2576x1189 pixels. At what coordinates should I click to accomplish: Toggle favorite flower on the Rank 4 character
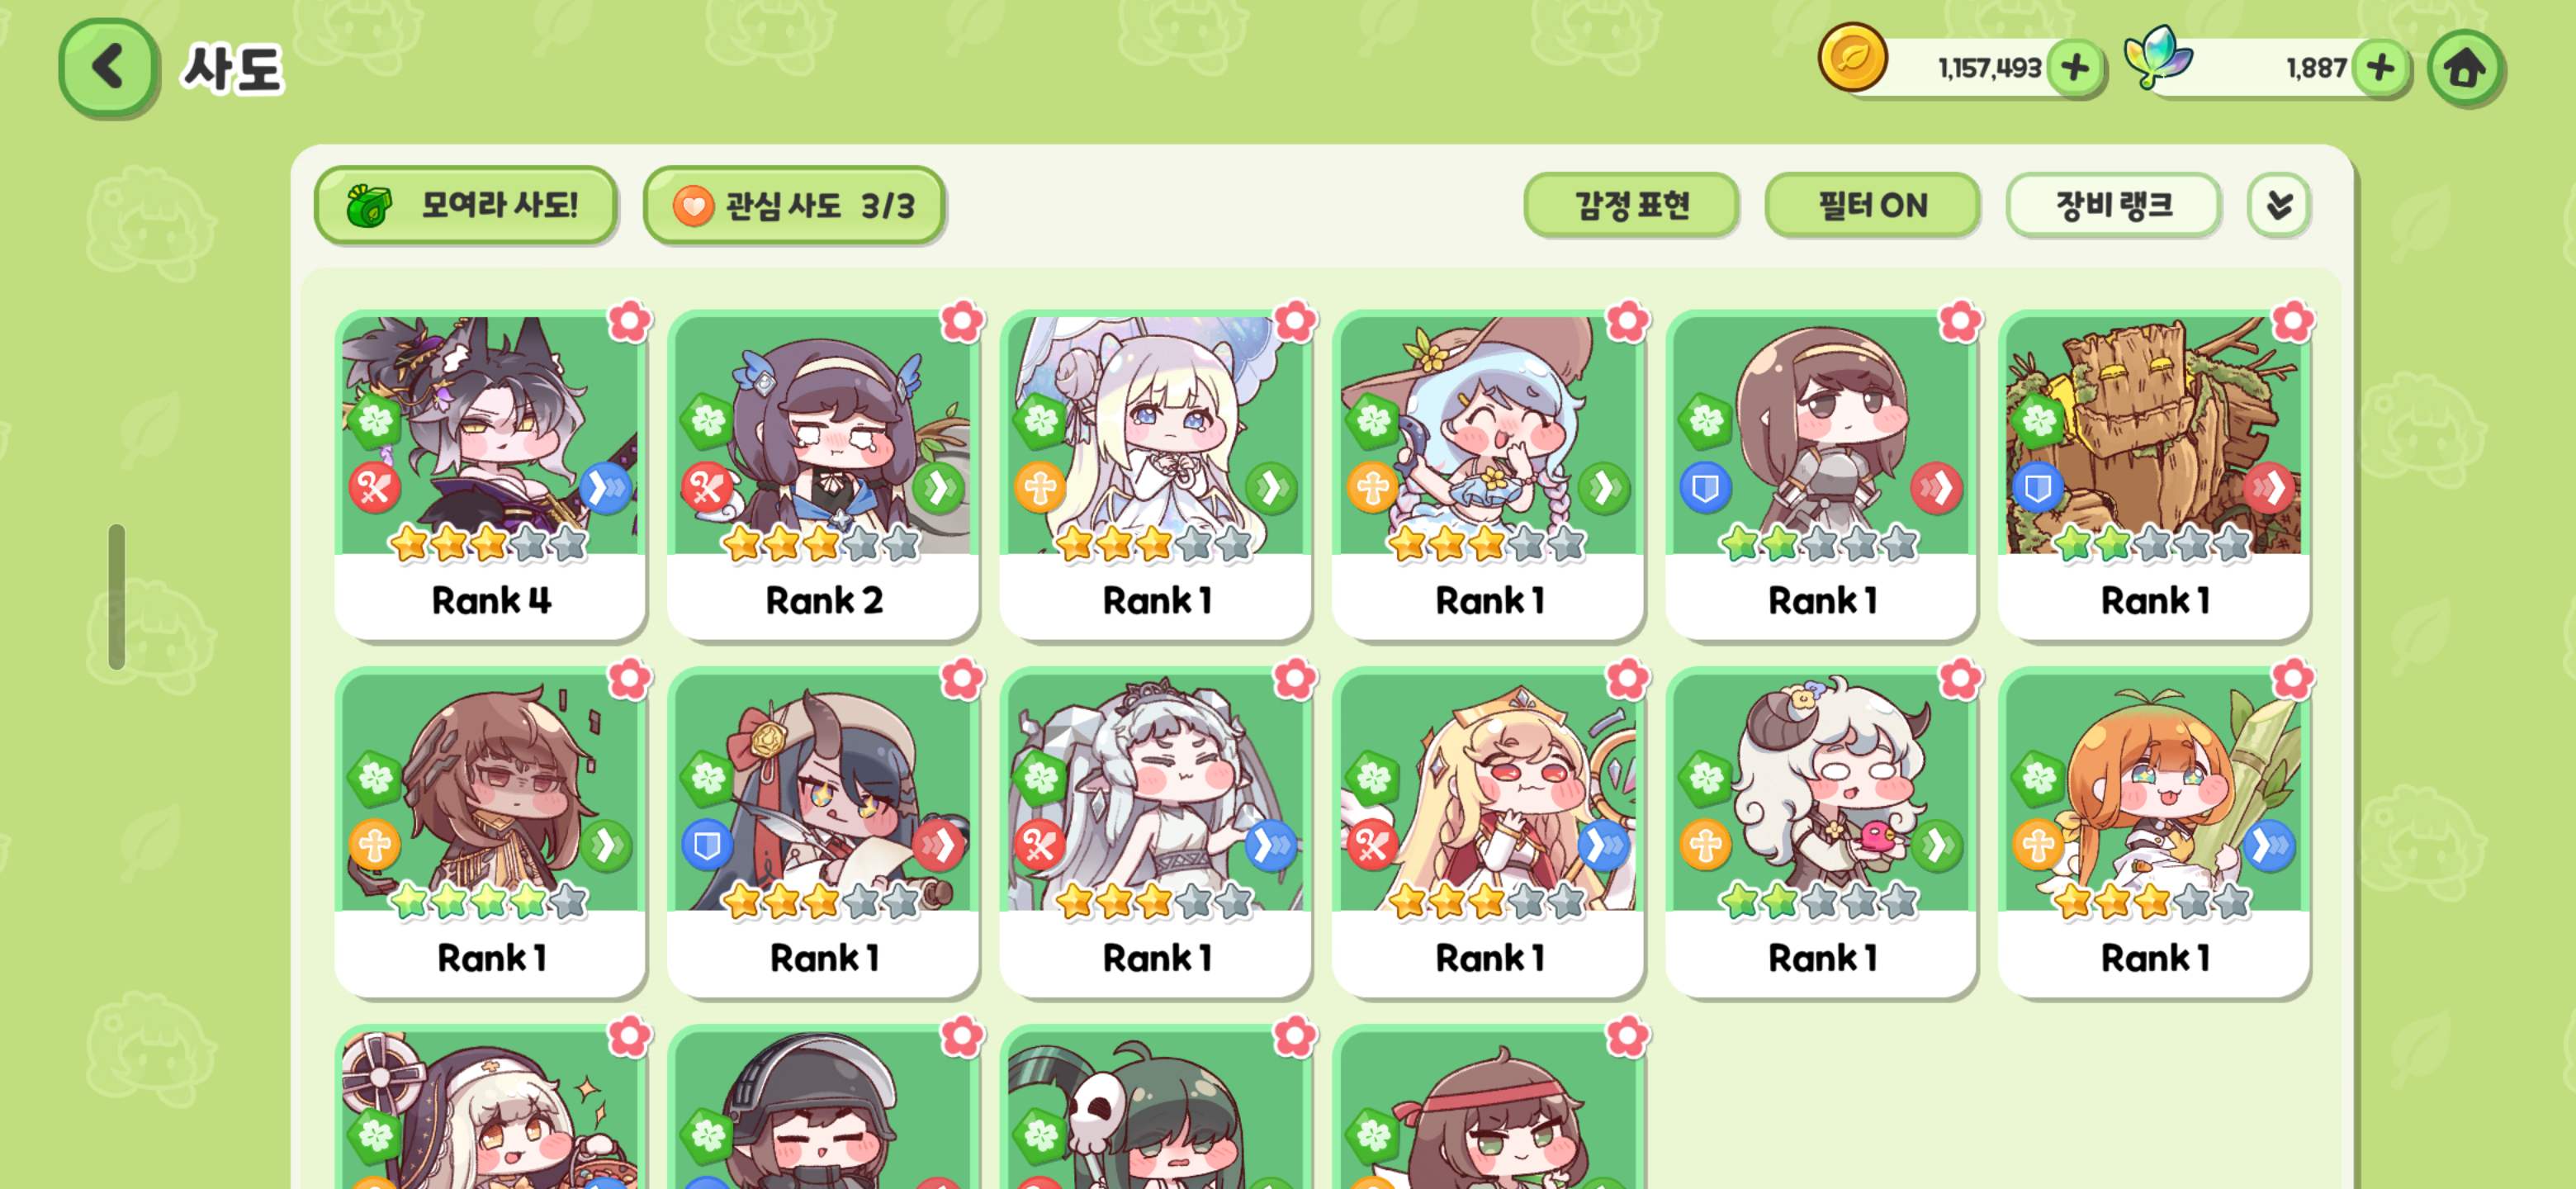point(629,322)
